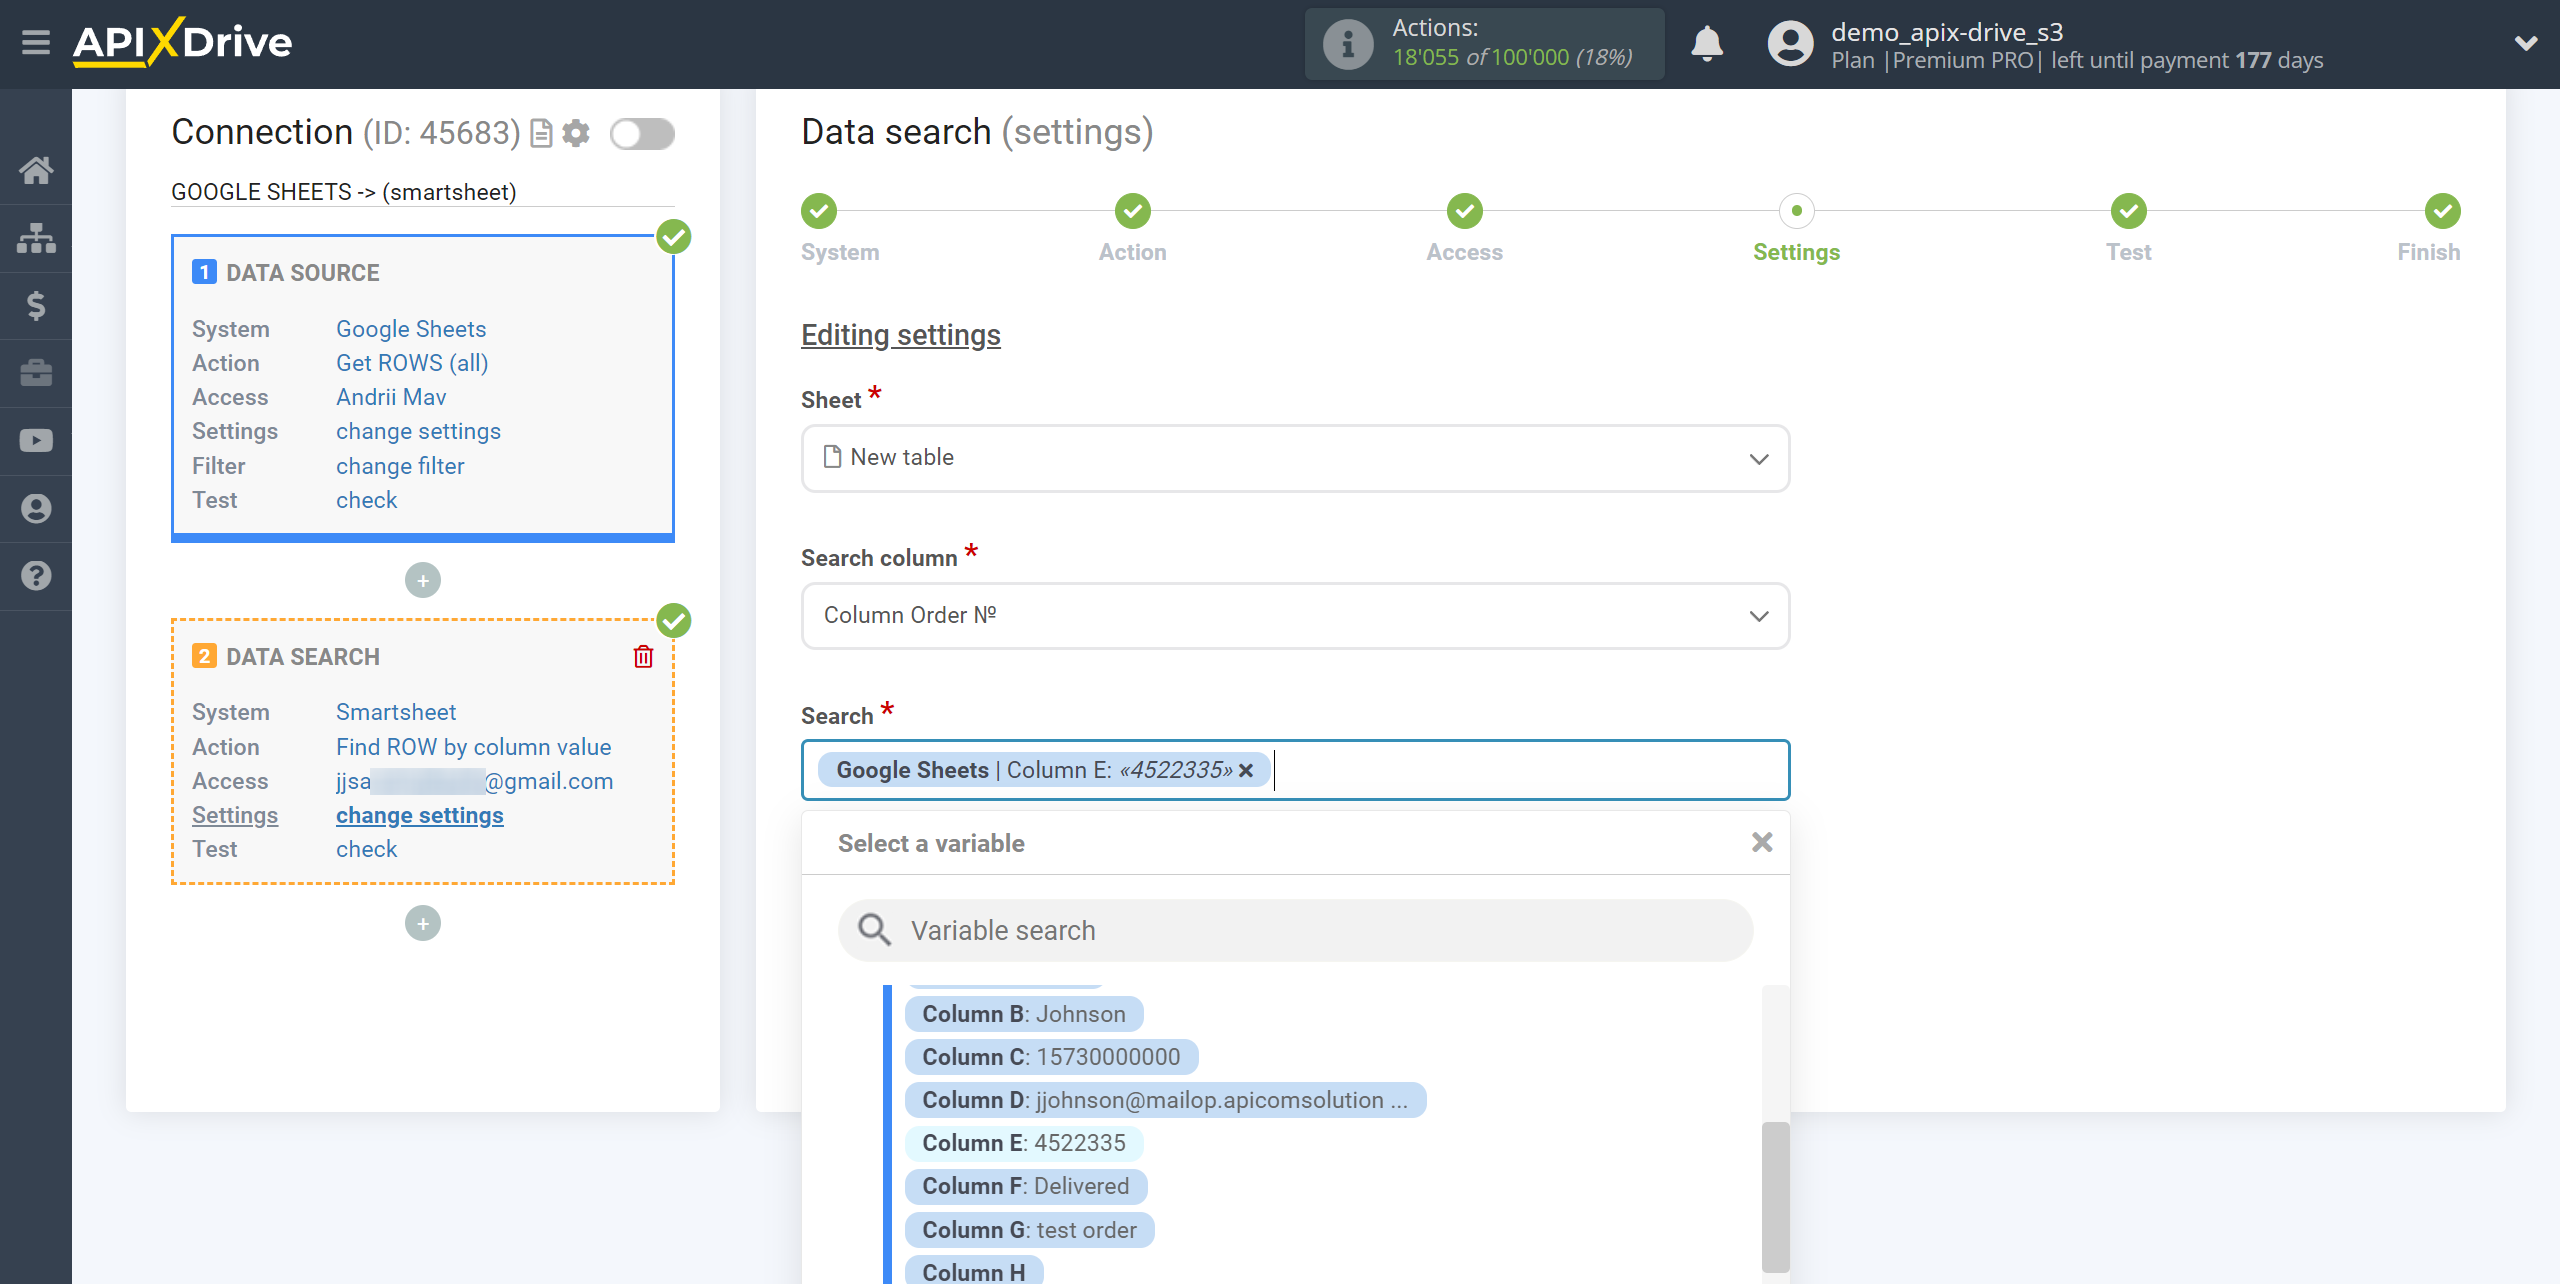
Task: Focus the Variable search box
Action: pyautogui.click(x=1295, y=930)
